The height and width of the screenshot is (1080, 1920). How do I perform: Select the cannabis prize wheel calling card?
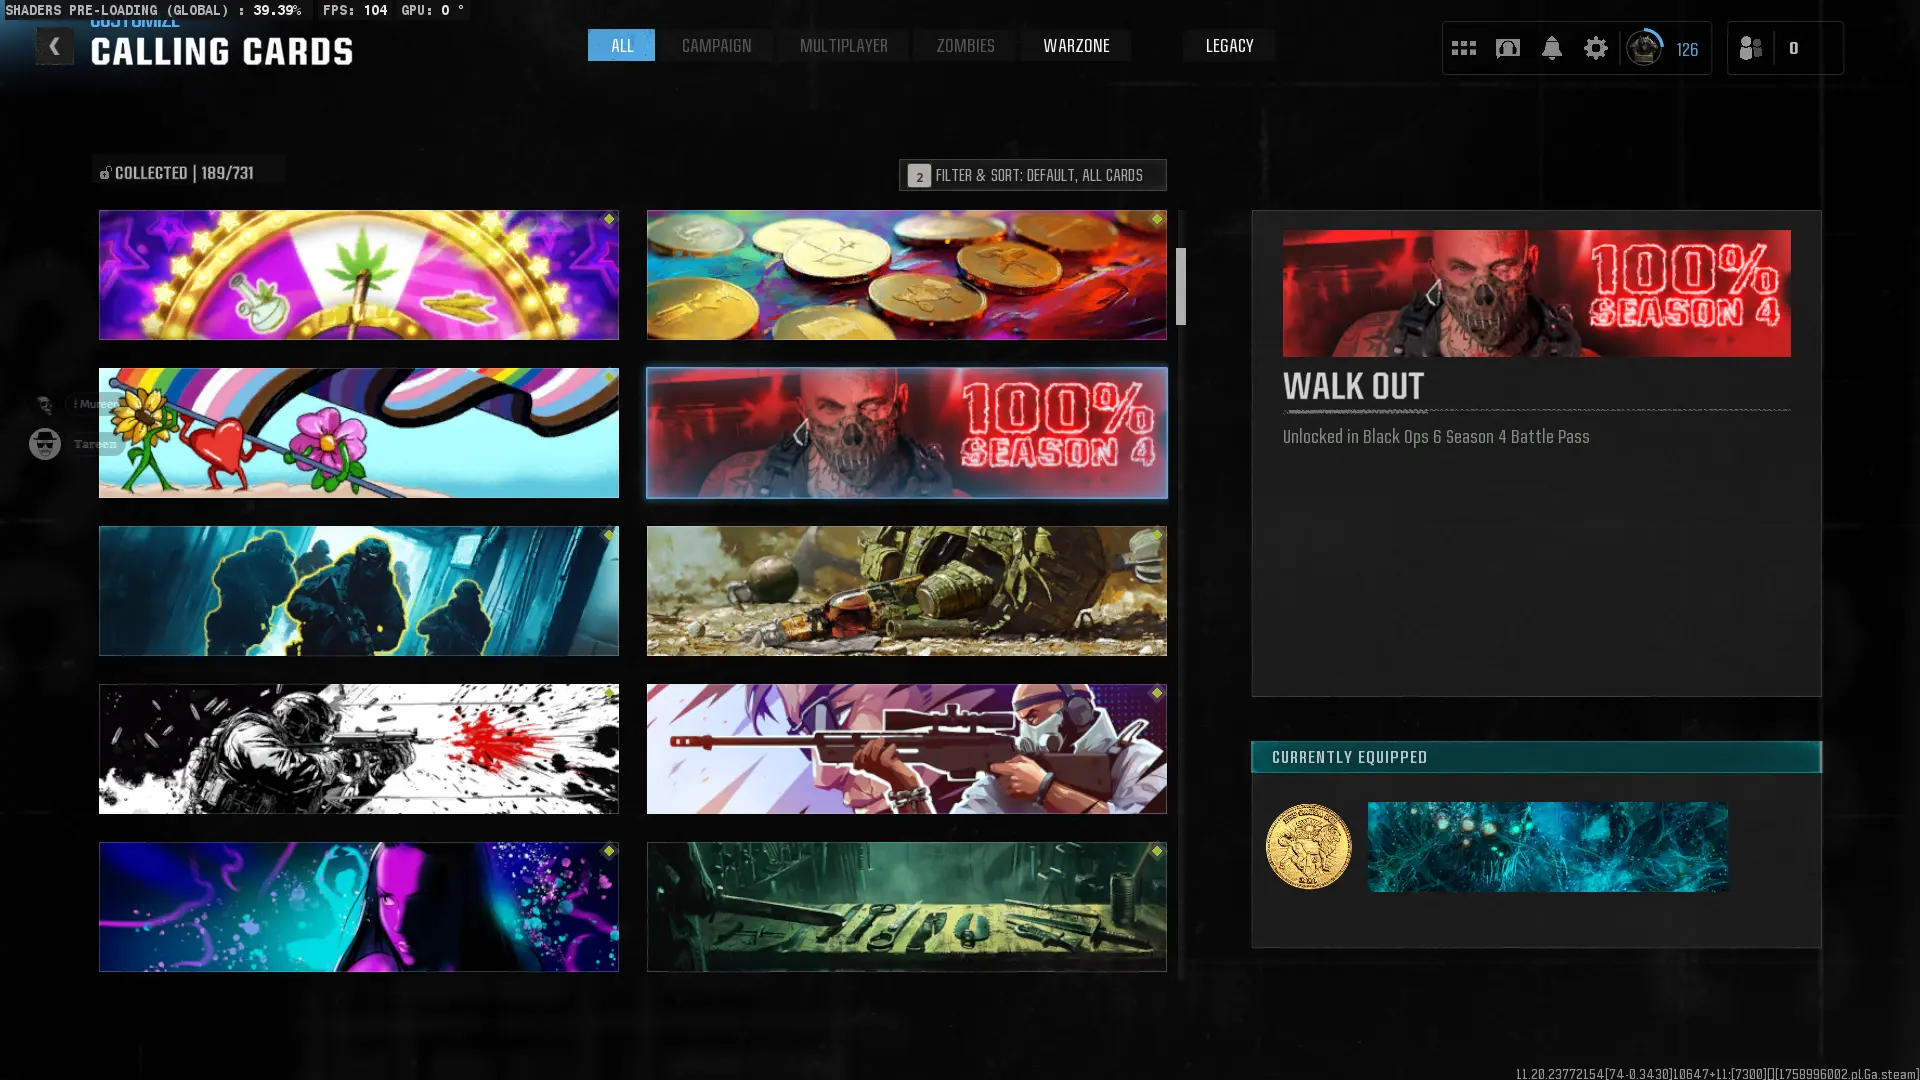359,275
